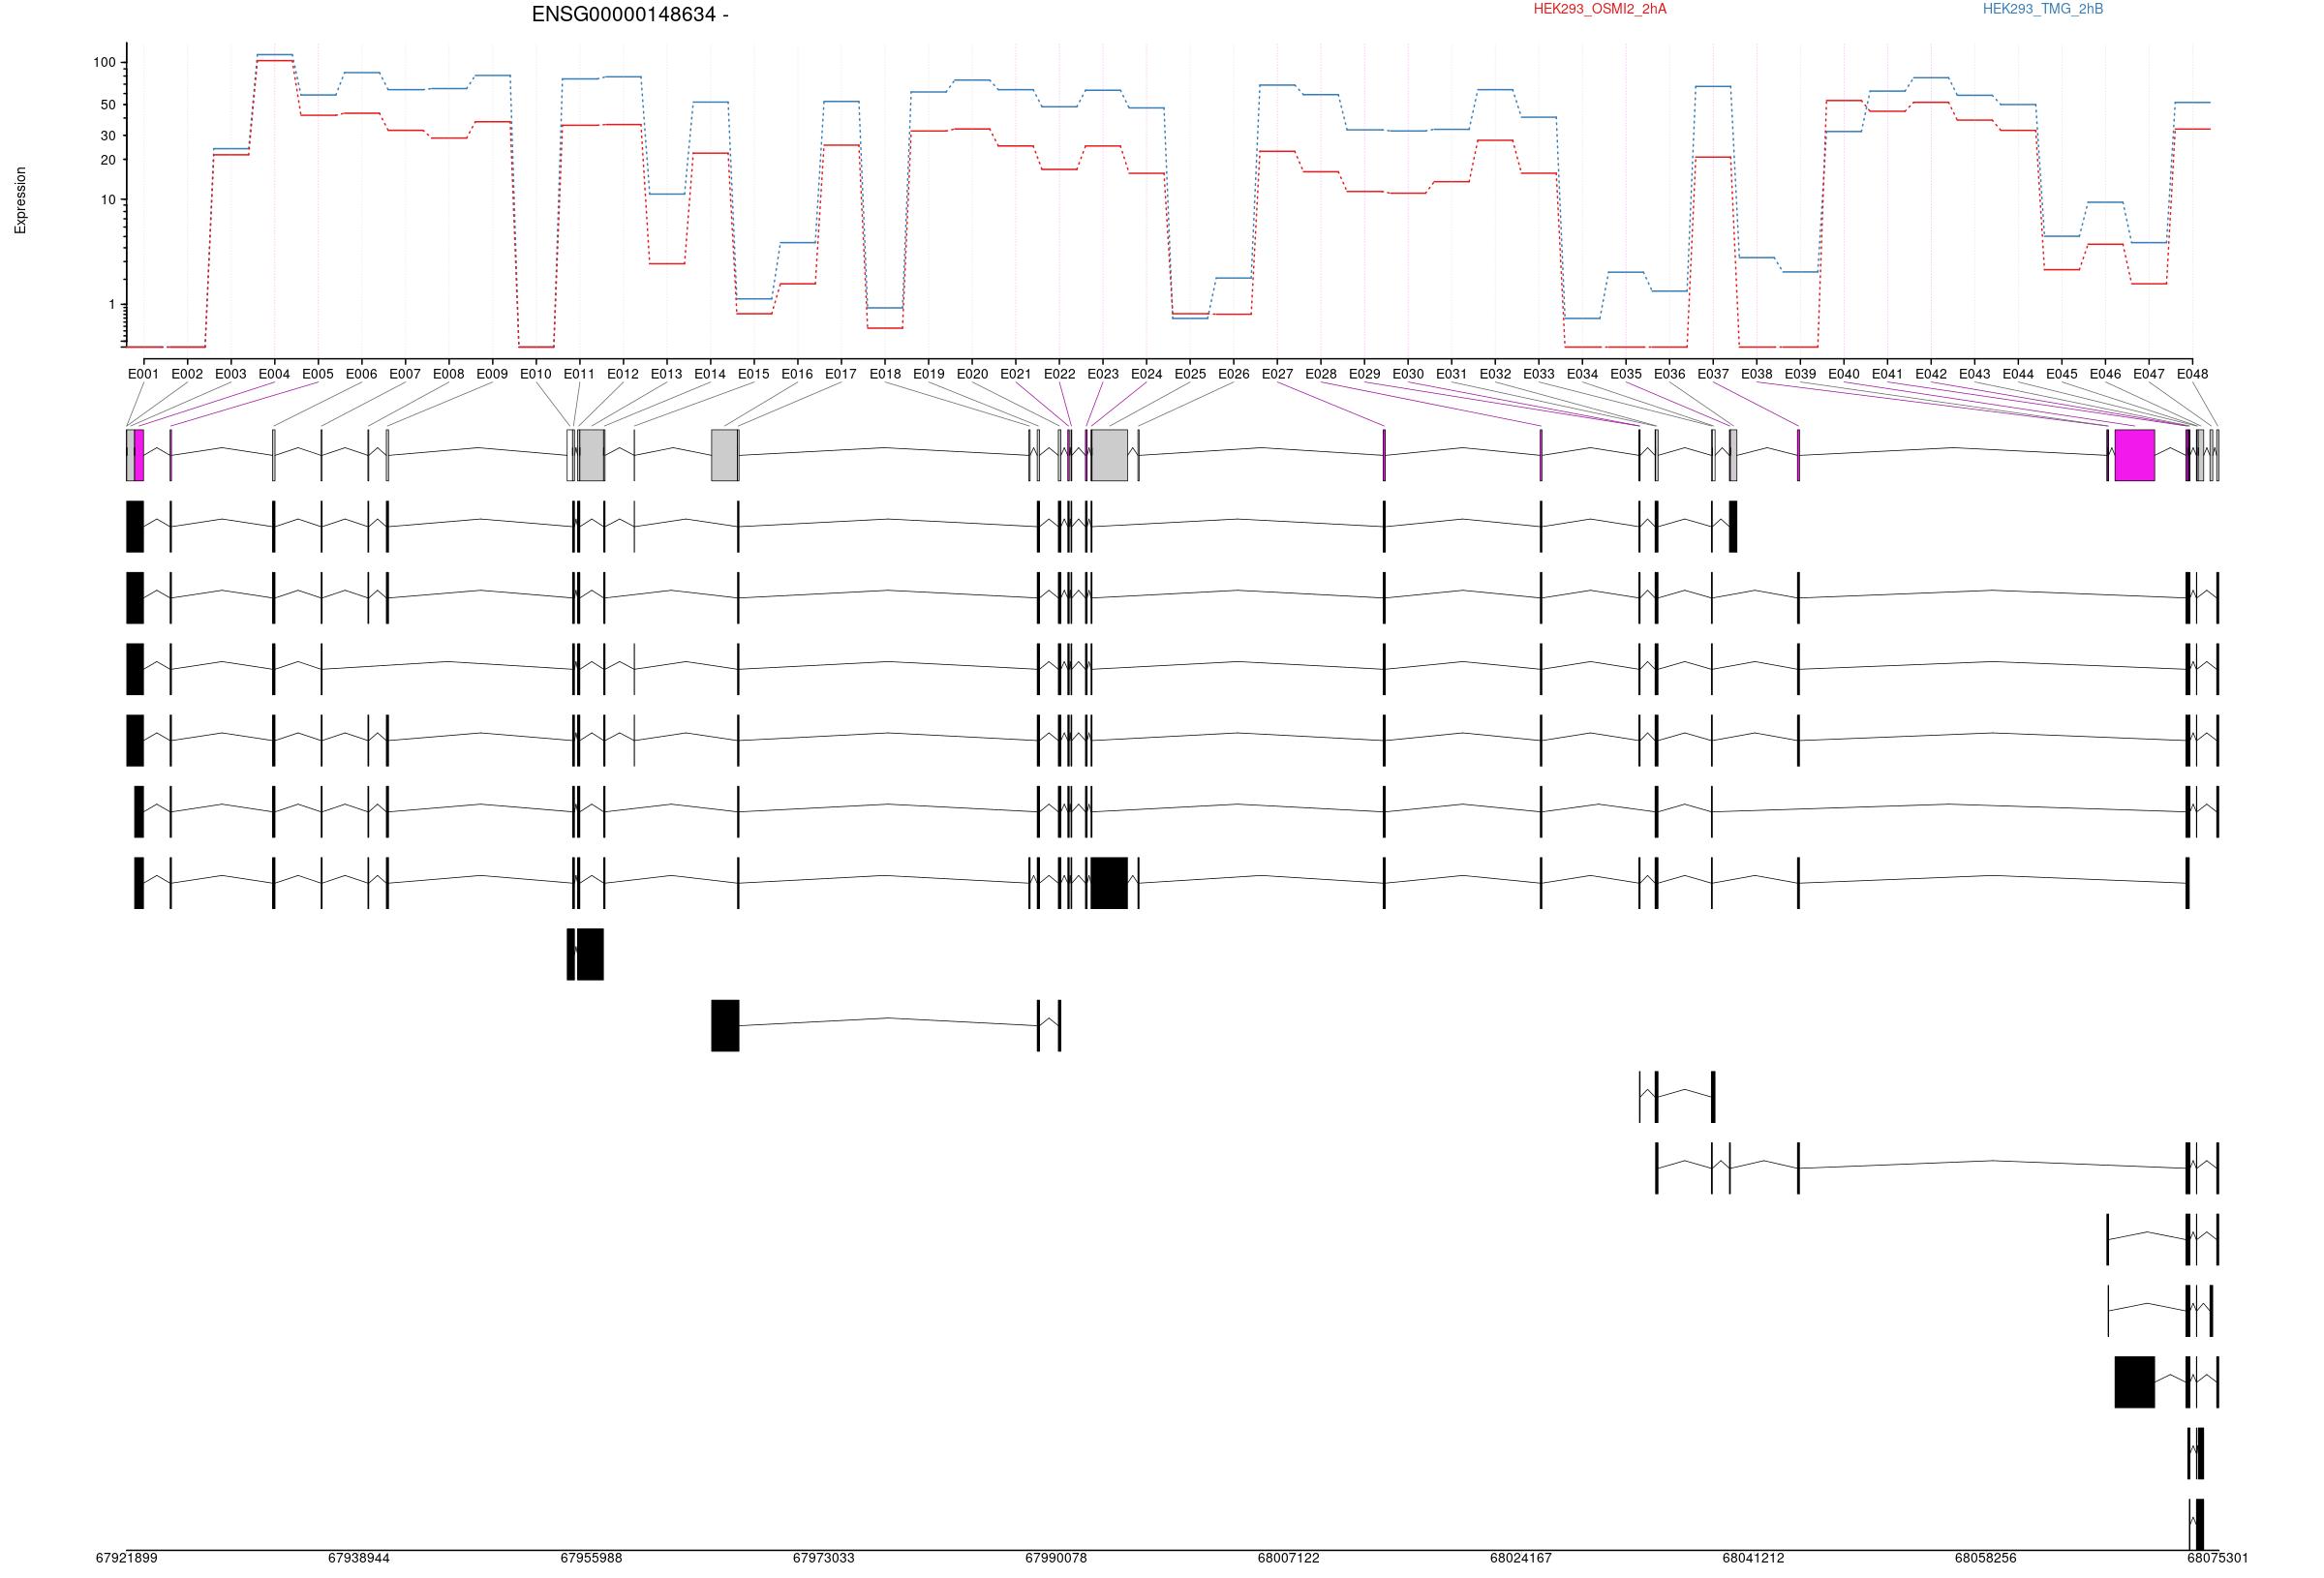Image resolution: width=2324 pixels, height=1578 pixels.
Task: Click genomic coordinate 68007122
Action: pyautogui.click(x=1289, y=1558)
